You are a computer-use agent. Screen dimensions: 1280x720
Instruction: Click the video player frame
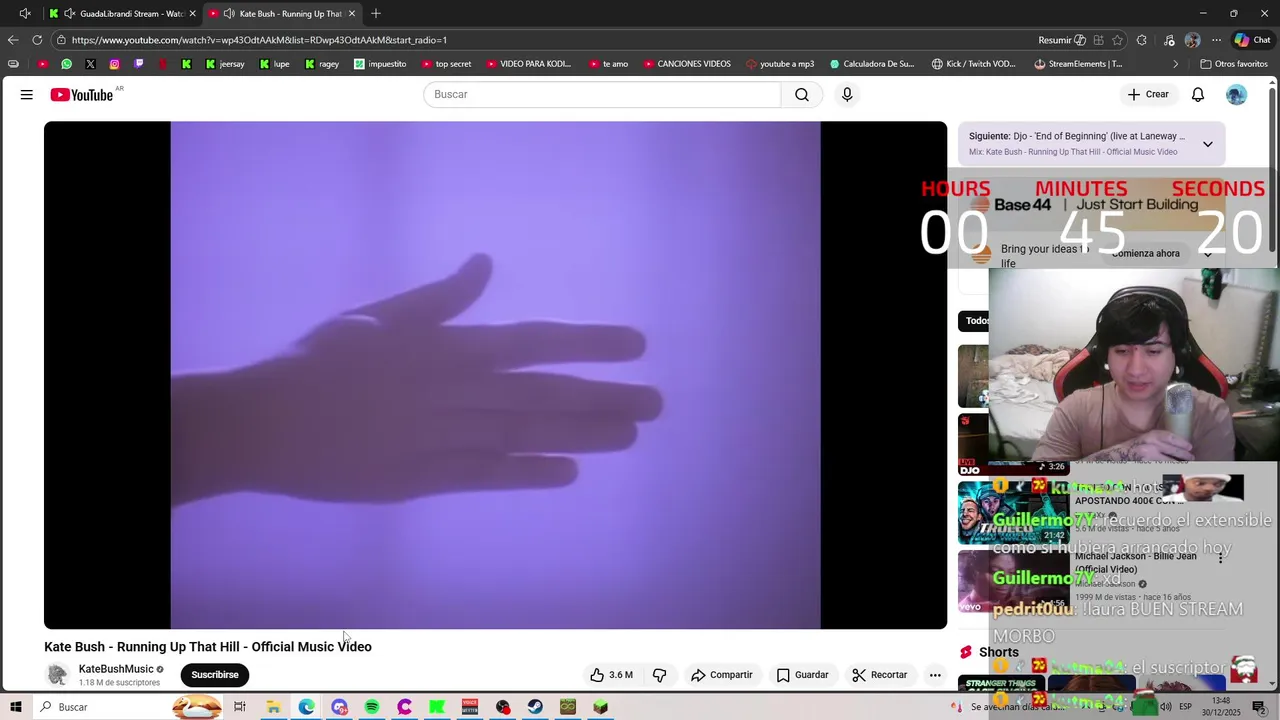[x=495, y=375]
